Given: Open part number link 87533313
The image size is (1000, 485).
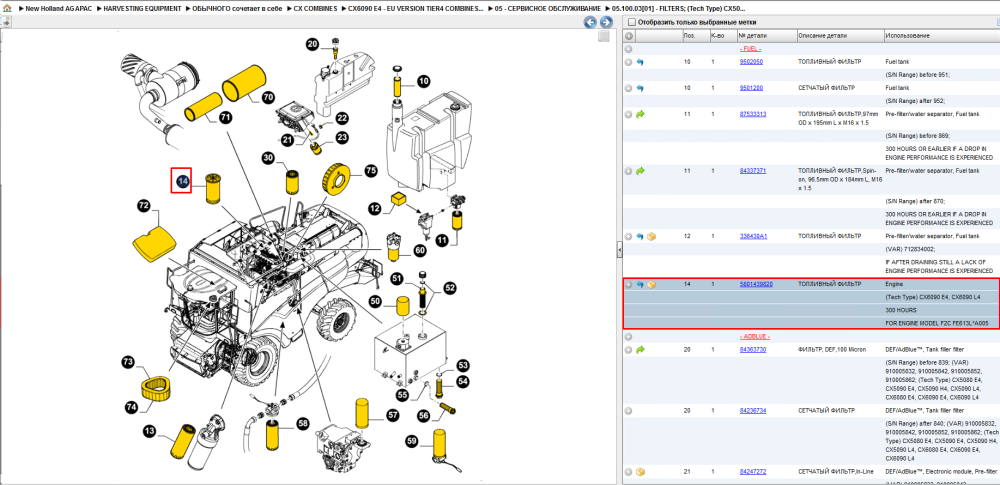Looking at the screenshot, I should 753,114.
